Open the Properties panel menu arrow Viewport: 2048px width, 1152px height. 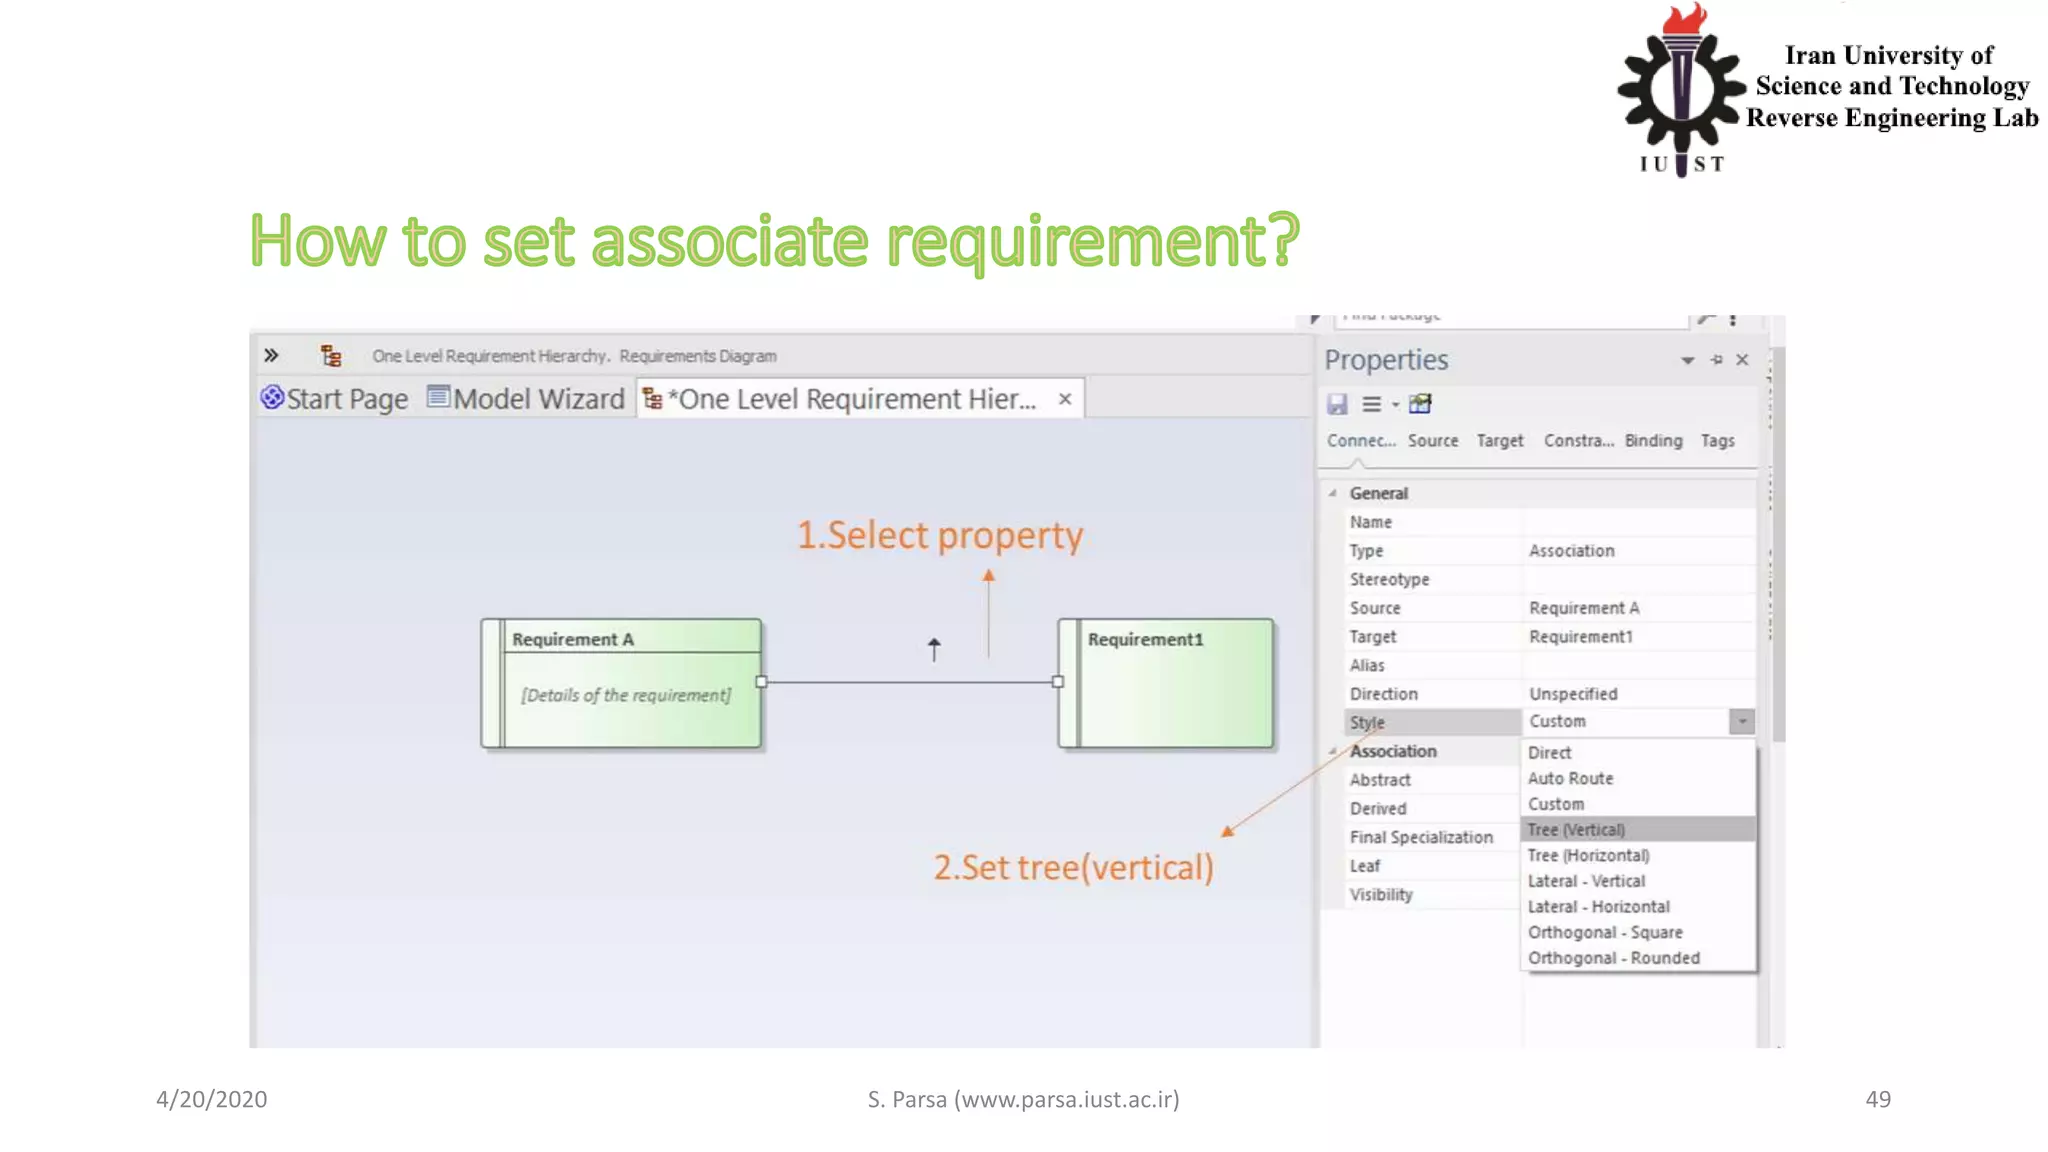(x=1687, y=360)
